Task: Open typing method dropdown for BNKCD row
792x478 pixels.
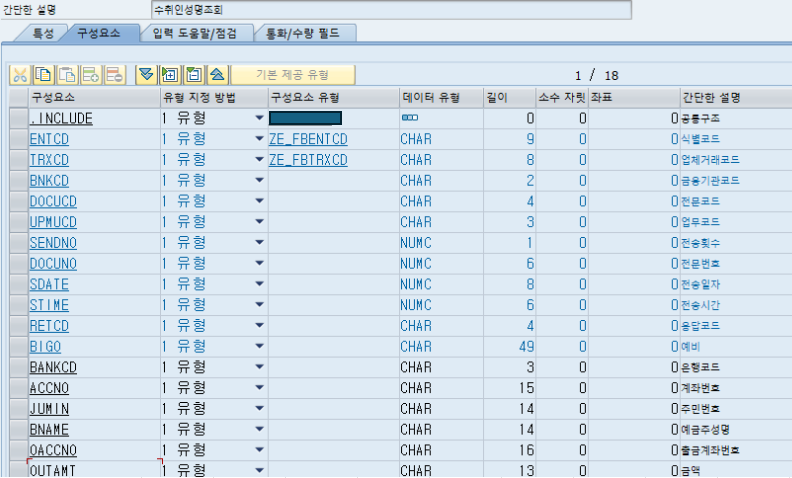Action: click(x=260, y=180)
